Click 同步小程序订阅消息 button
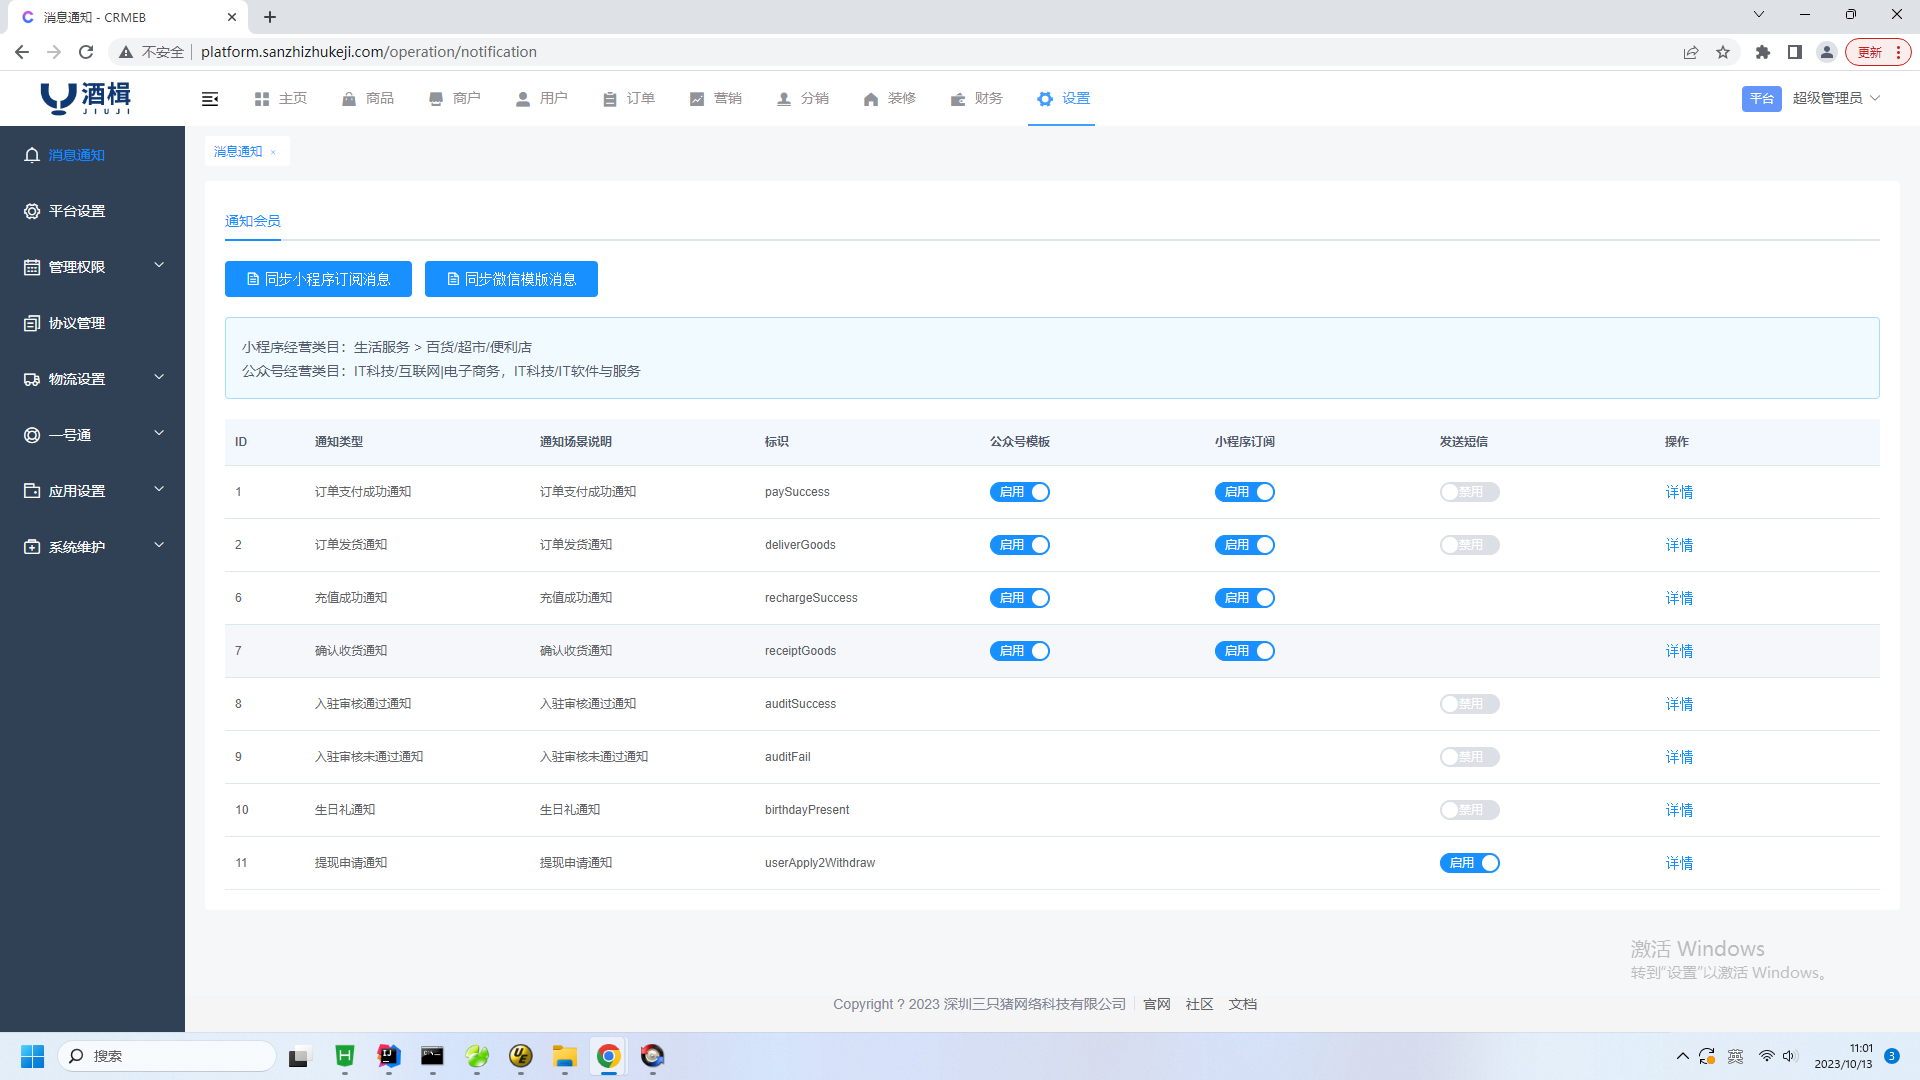This screenshot has width=1920, height=1080. (318, 279)
